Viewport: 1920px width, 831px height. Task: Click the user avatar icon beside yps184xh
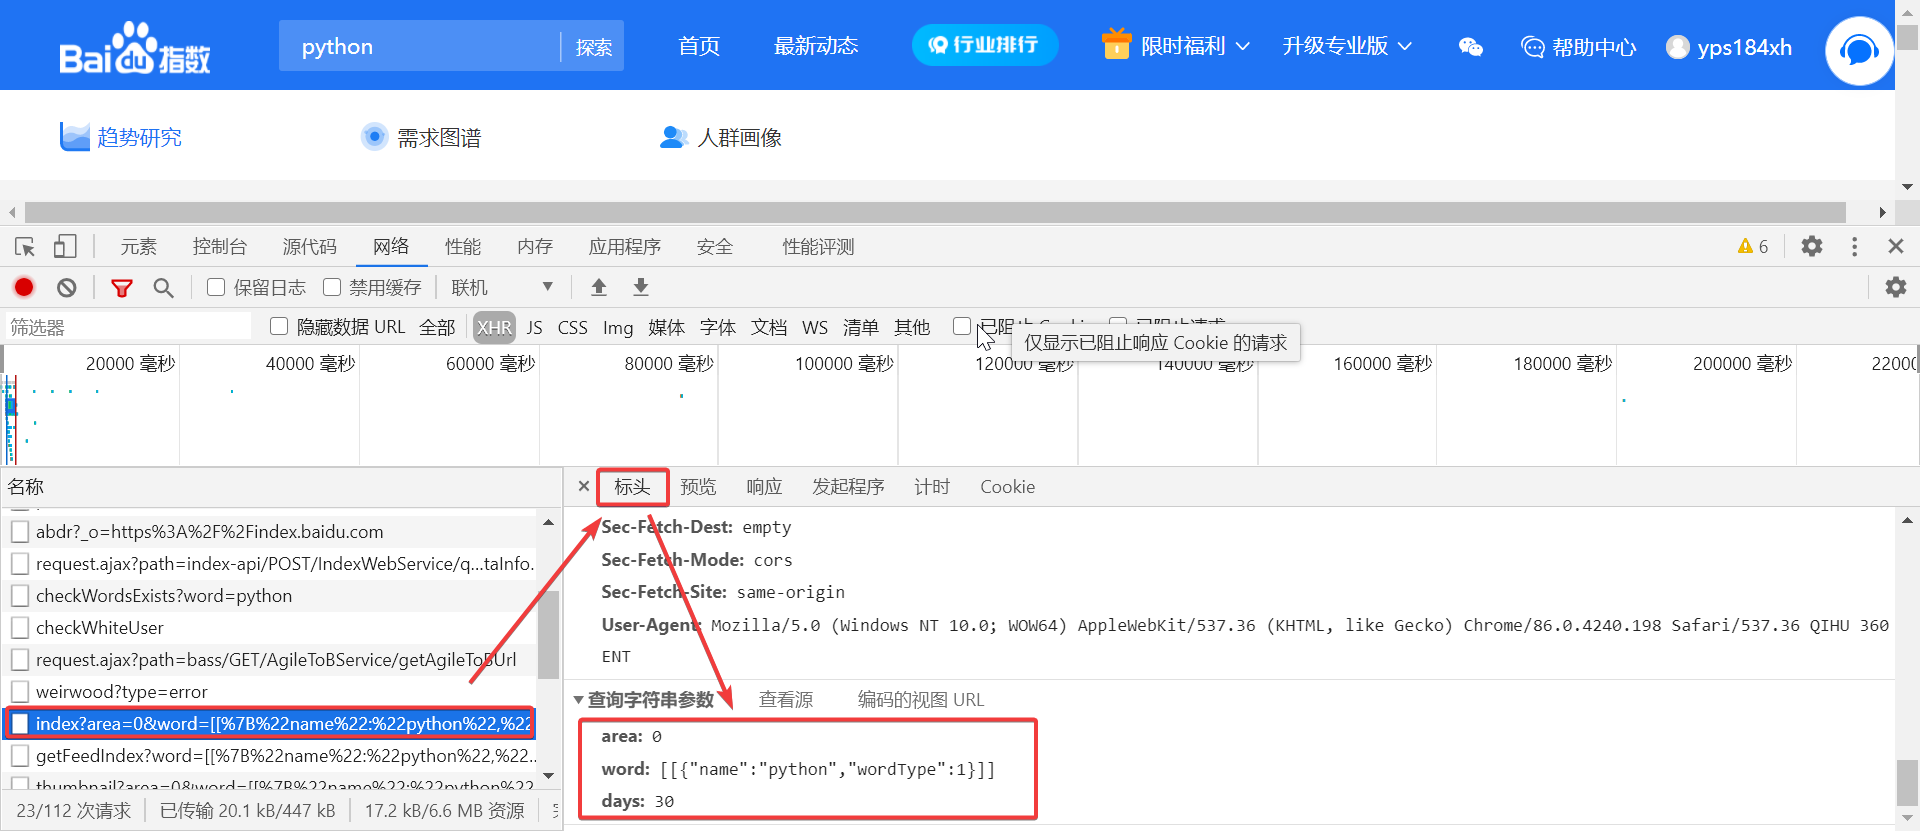point(1677,47)
